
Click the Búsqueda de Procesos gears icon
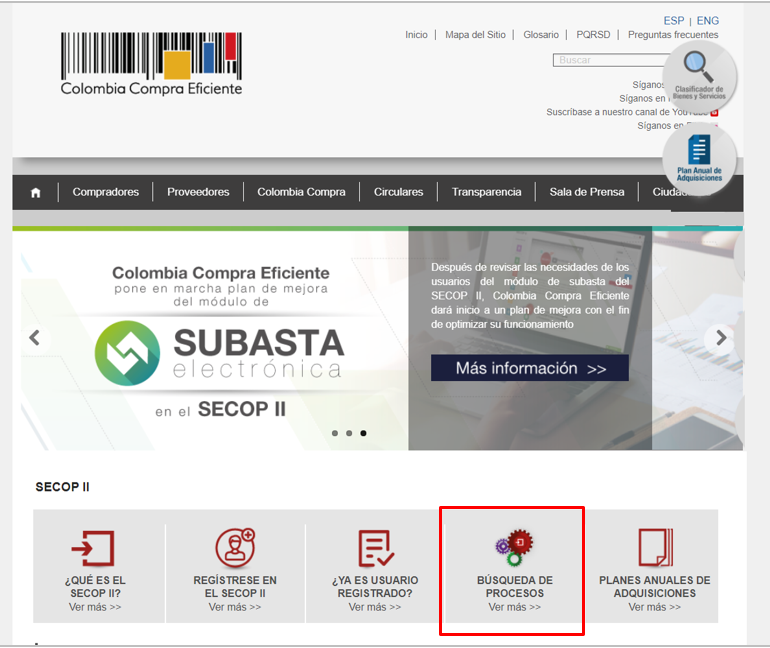(514, 547)
